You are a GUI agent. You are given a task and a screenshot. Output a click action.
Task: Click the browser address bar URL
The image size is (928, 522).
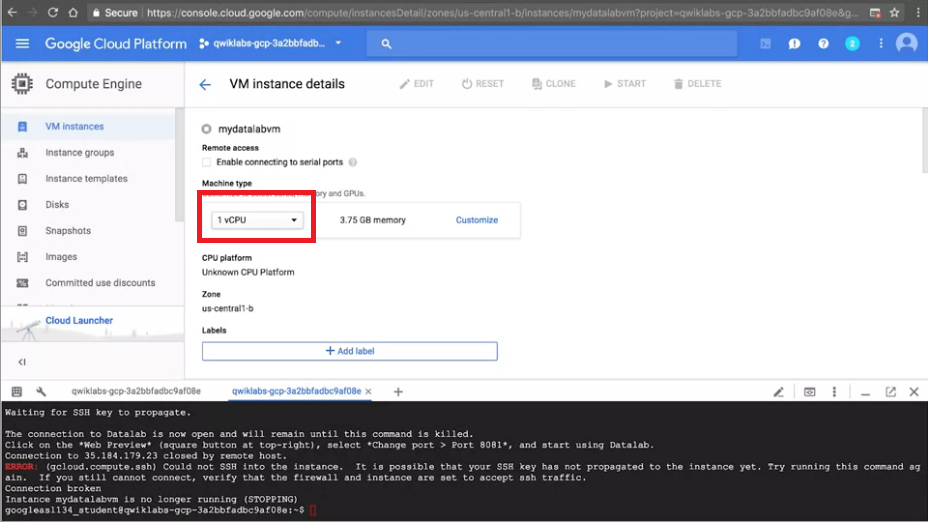(502, 12)
